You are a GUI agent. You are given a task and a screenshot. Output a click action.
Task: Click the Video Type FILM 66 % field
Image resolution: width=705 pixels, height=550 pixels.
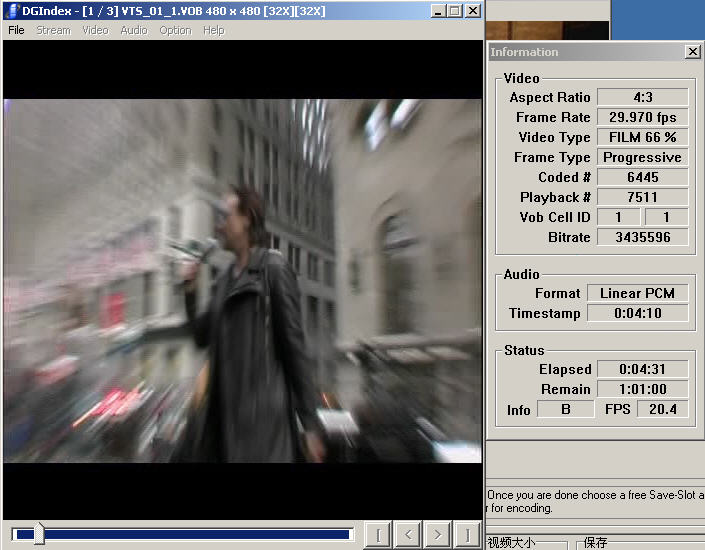tap(642, 137)
